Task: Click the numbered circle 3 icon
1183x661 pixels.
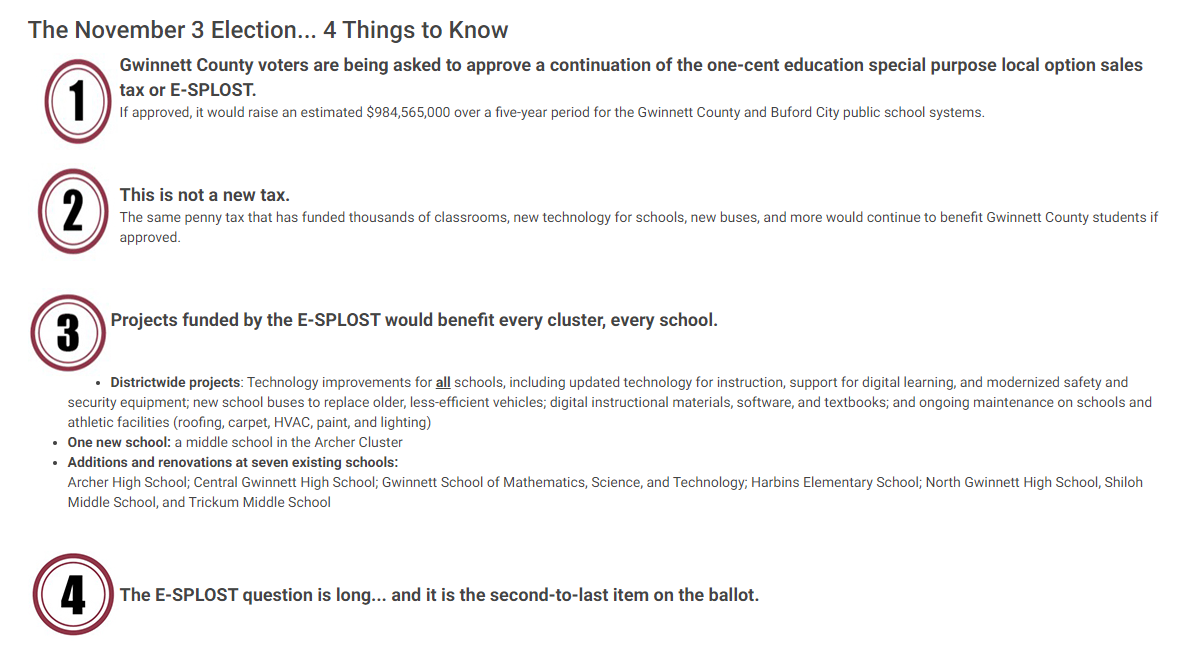Action: (x=68, y=332)
